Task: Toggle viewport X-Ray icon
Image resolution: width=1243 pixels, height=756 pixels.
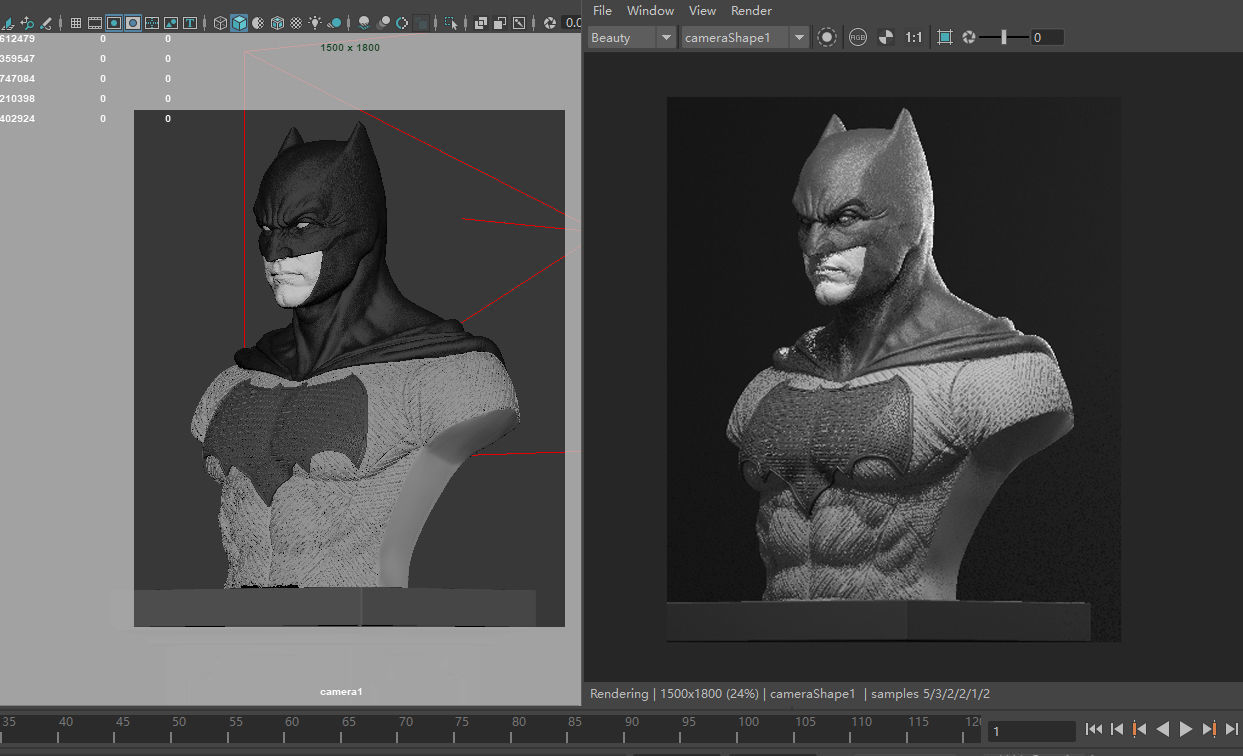Action: pos(481,22)
